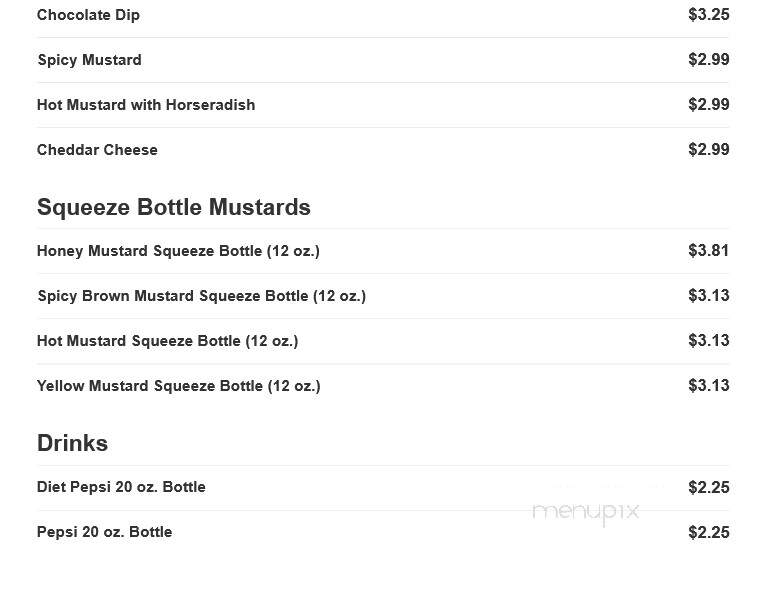Click the $2.99 Spicy Mustard price
Viewport: 765px width, 594px height.
coord(708,59)
